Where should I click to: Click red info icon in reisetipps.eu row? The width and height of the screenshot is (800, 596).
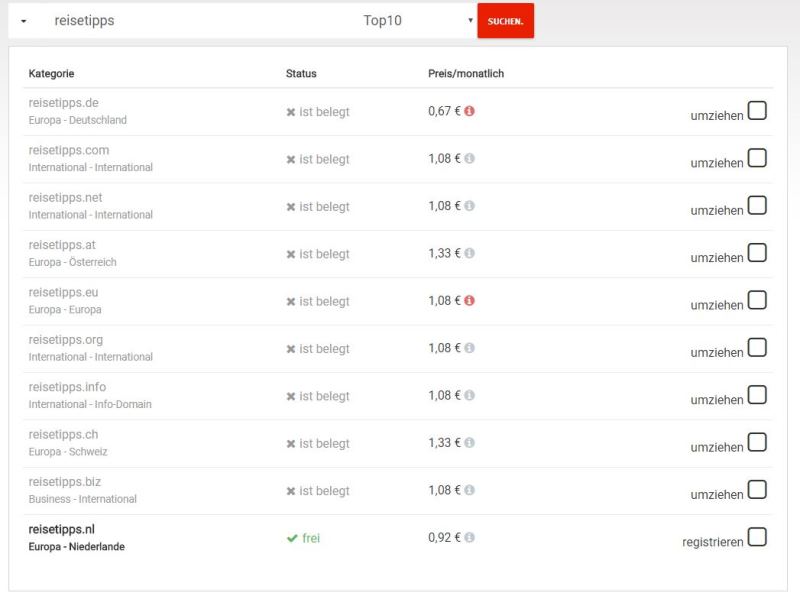[469, 301]
